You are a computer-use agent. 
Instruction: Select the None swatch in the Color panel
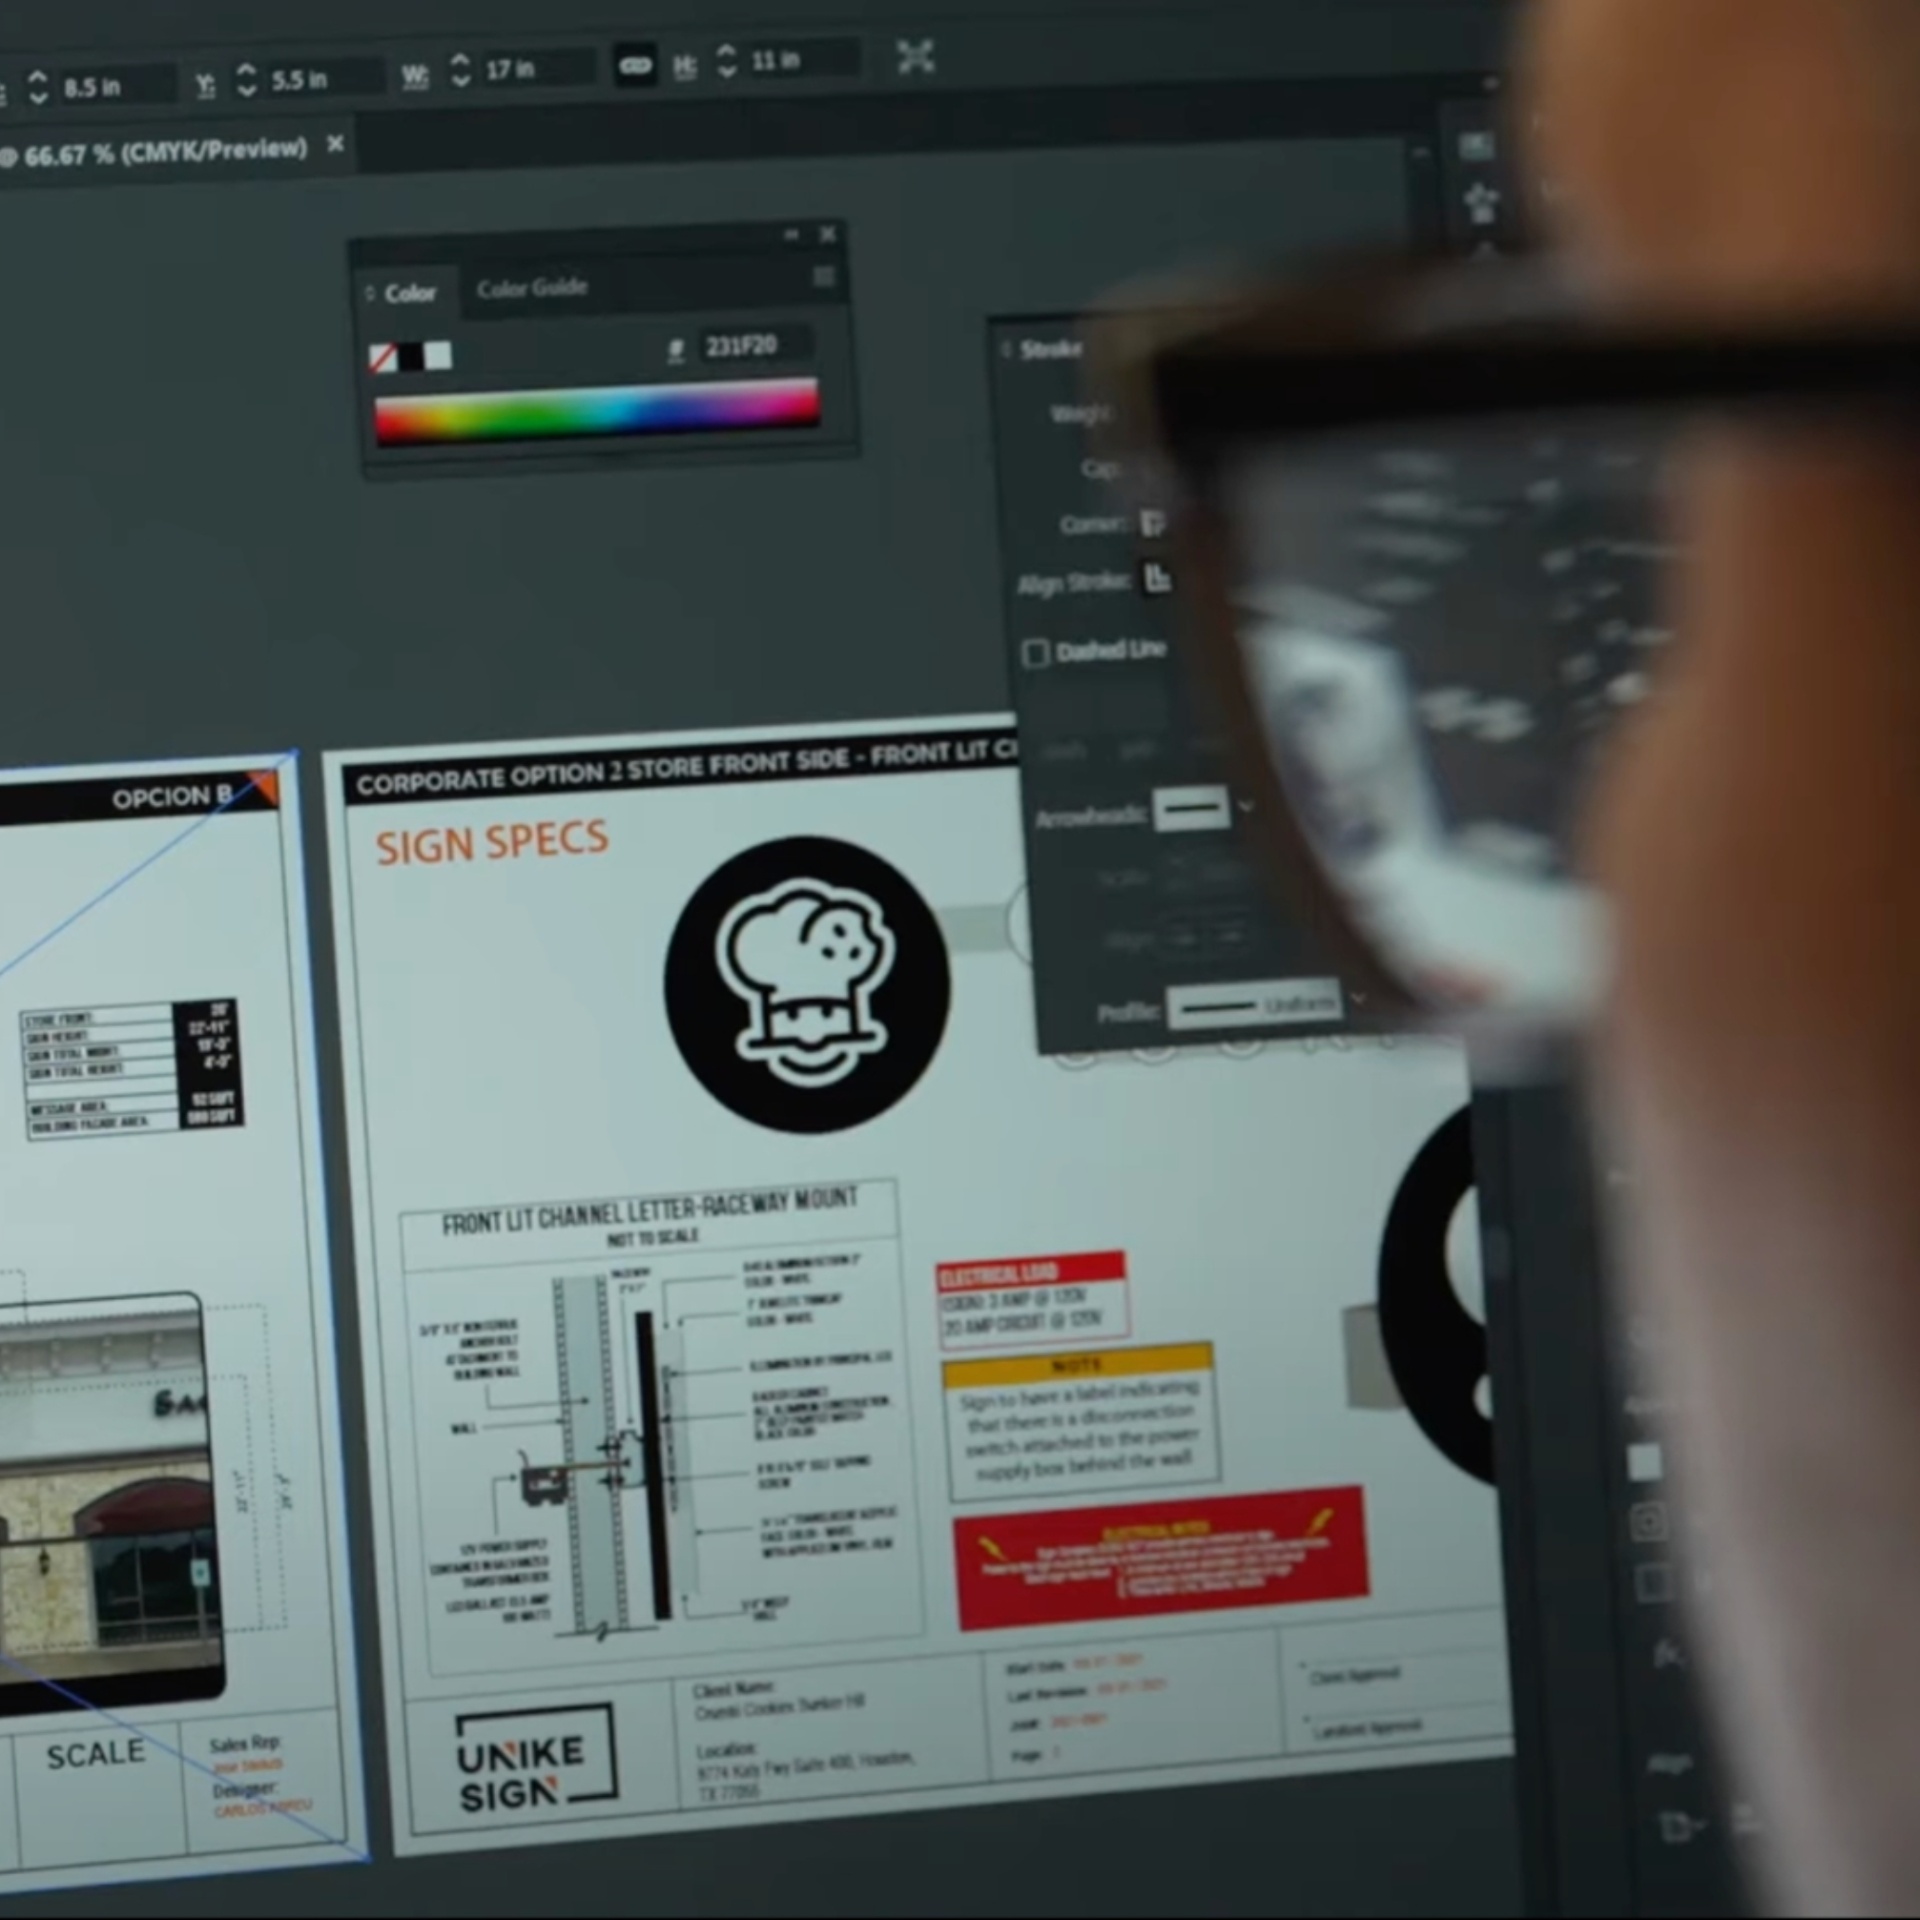(x=383, y=357)
